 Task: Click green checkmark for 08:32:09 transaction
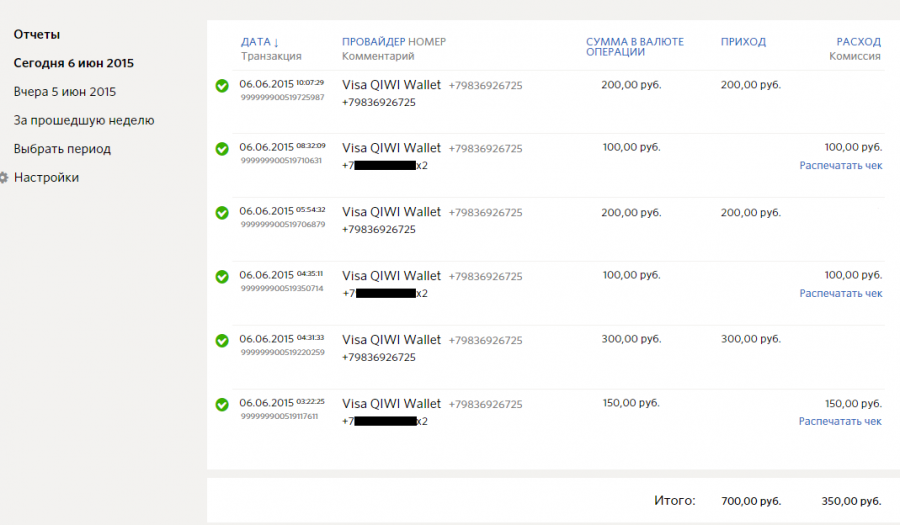click(x=222, y=149)
